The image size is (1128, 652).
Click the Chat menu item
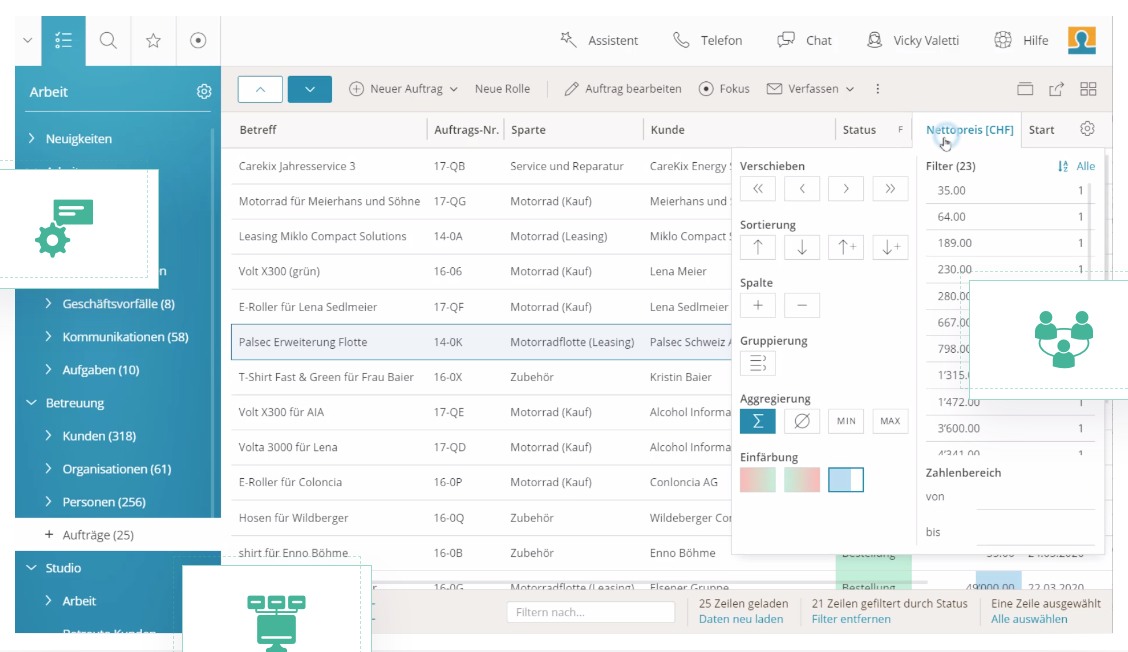(805, 40)
